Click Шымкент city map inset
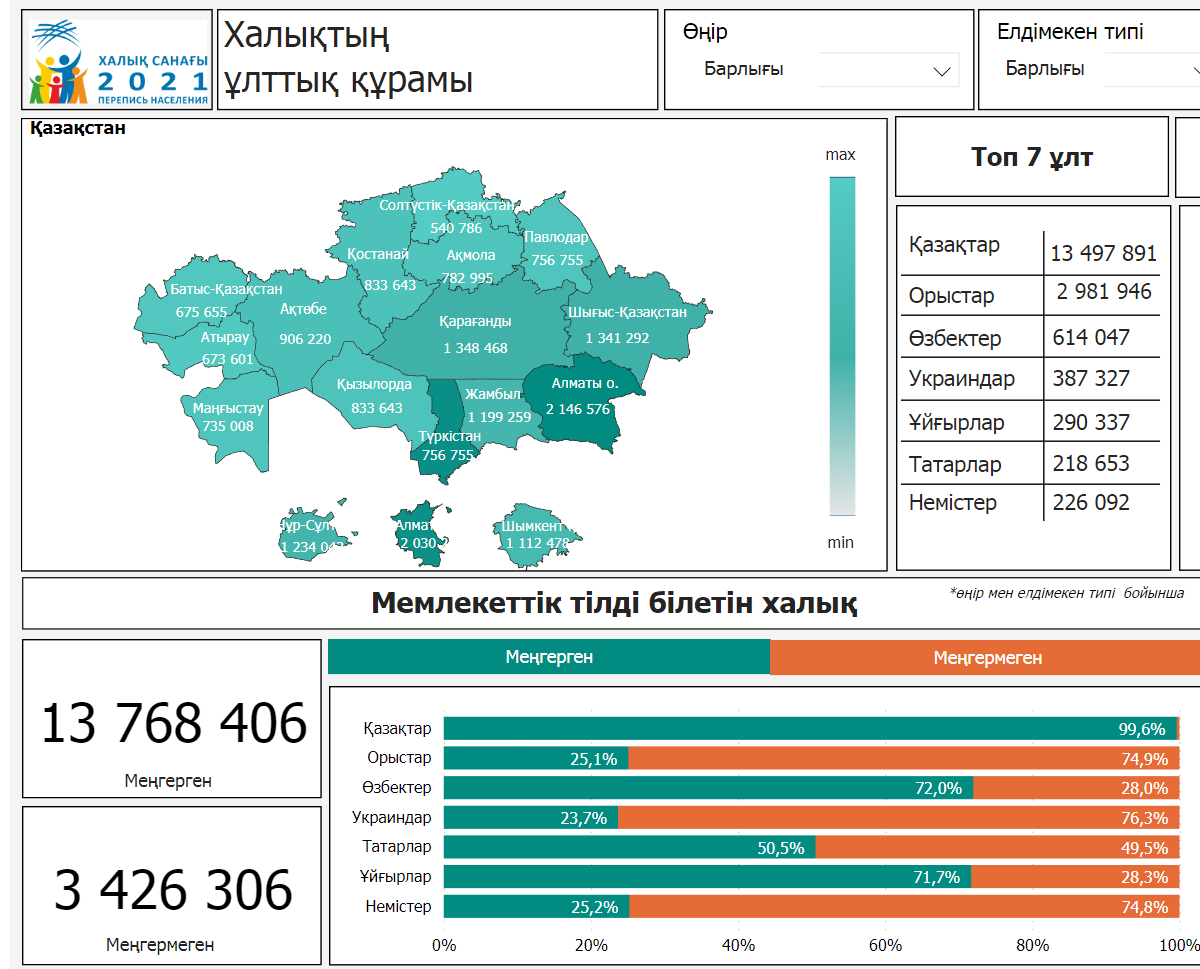The height and width of the screenshot is (969, 1200). 535,535
